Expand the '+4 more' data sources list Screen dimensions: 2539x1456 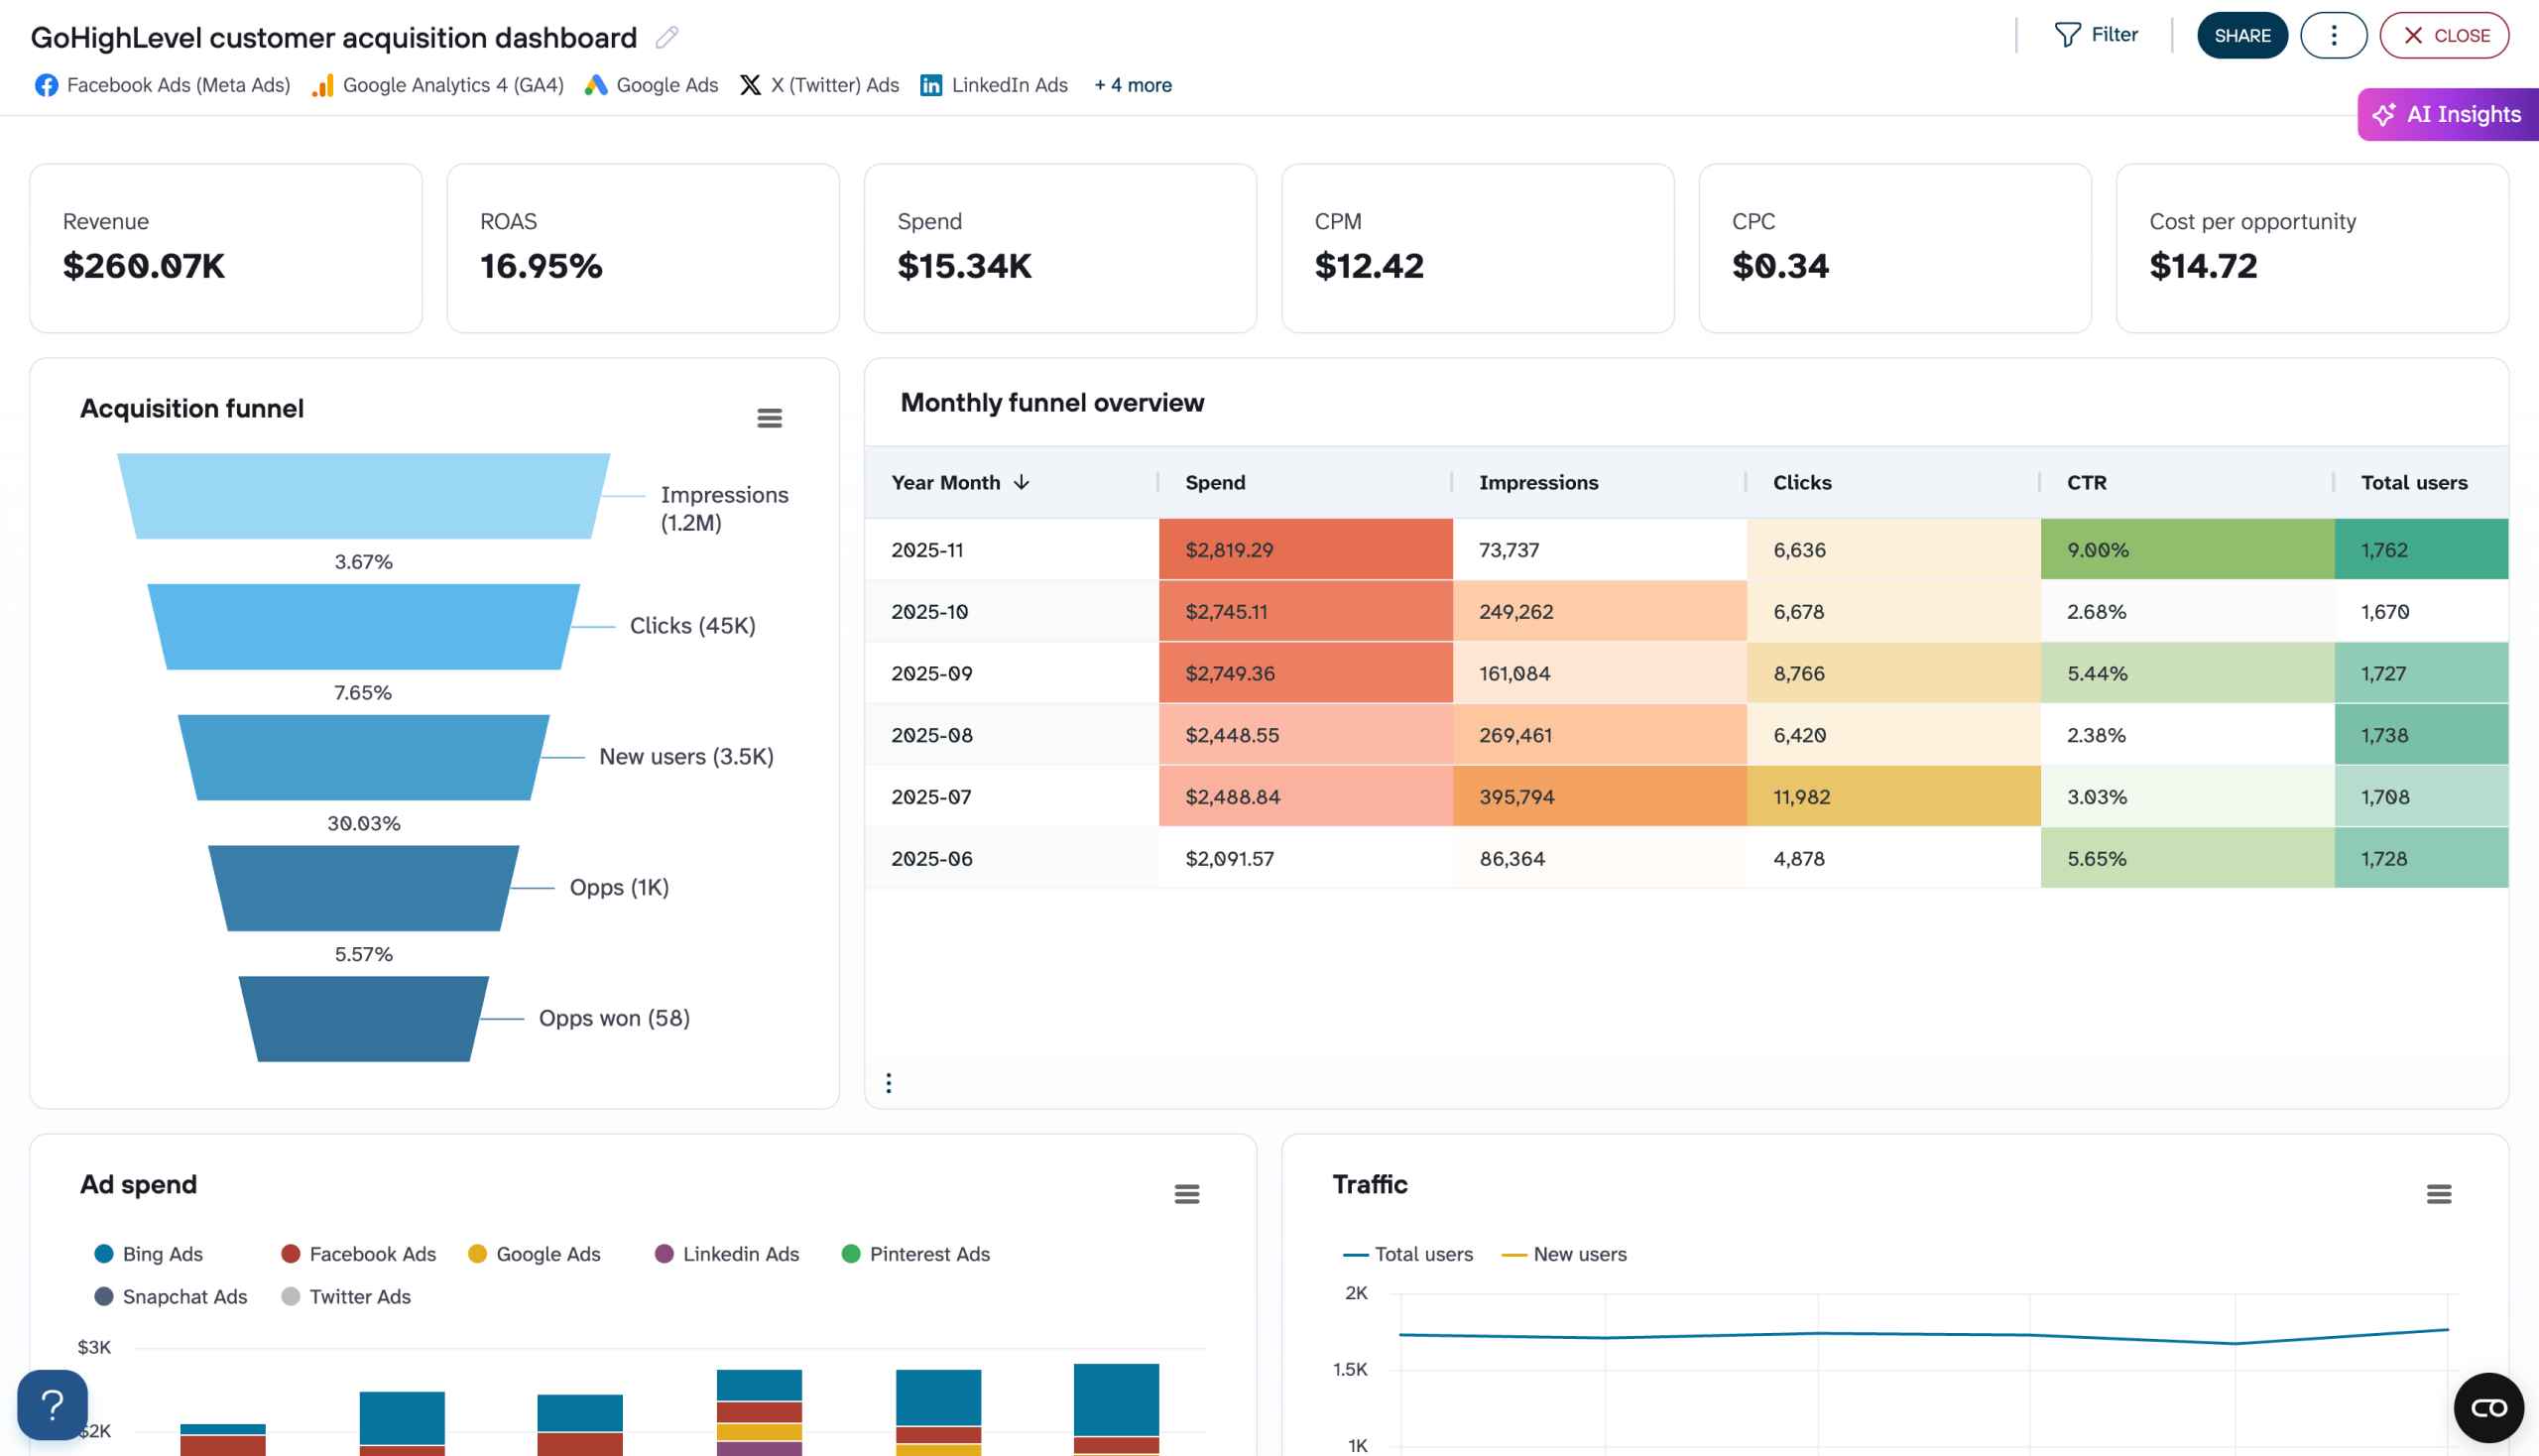coord(1132,85)
